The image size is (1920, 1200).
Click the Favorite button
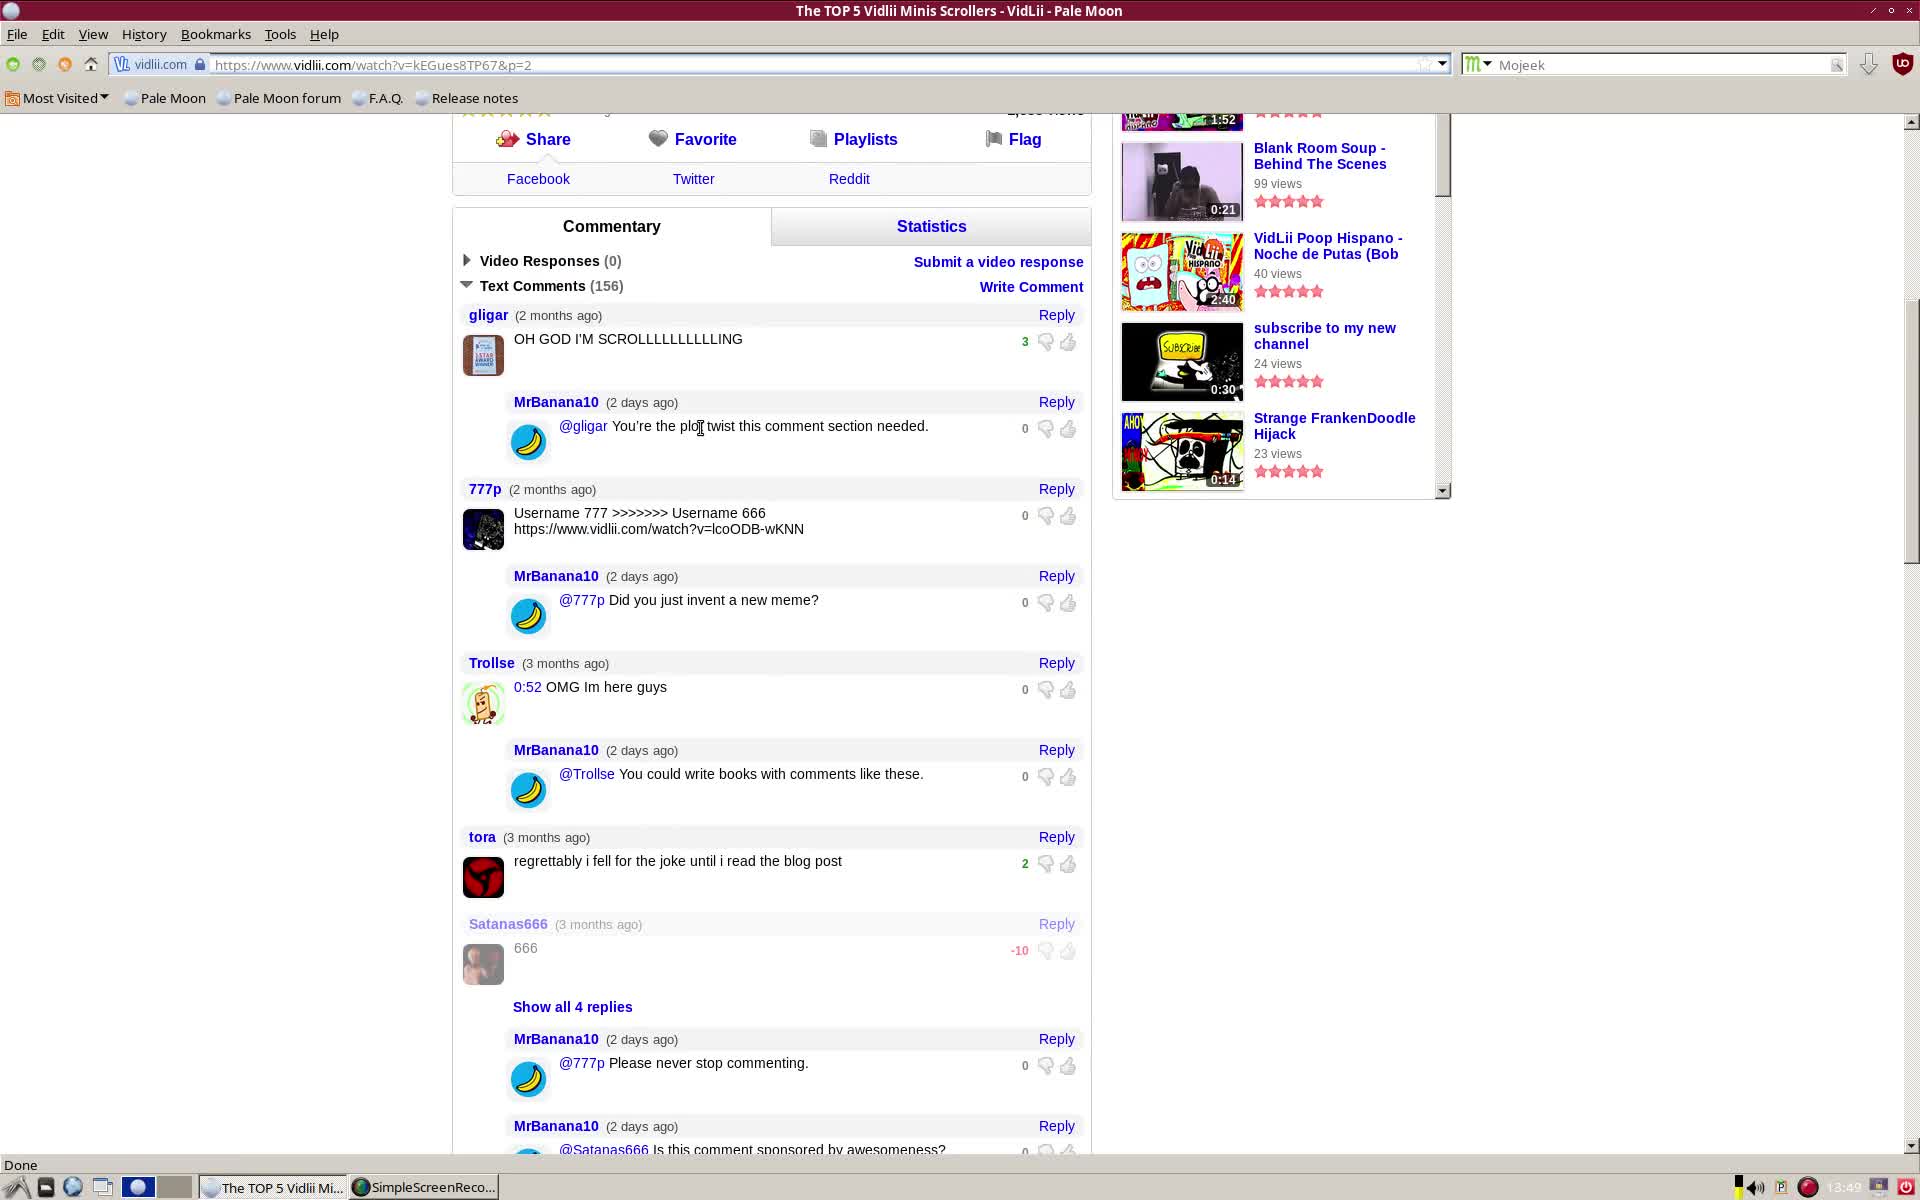point(692,139)
